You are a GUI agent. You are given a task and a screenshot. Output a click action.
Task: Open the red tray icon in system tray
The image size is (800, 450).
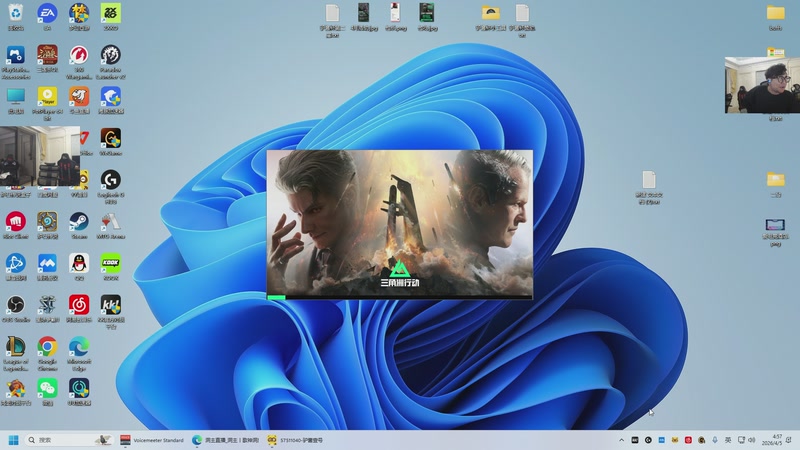pos(688,440)
